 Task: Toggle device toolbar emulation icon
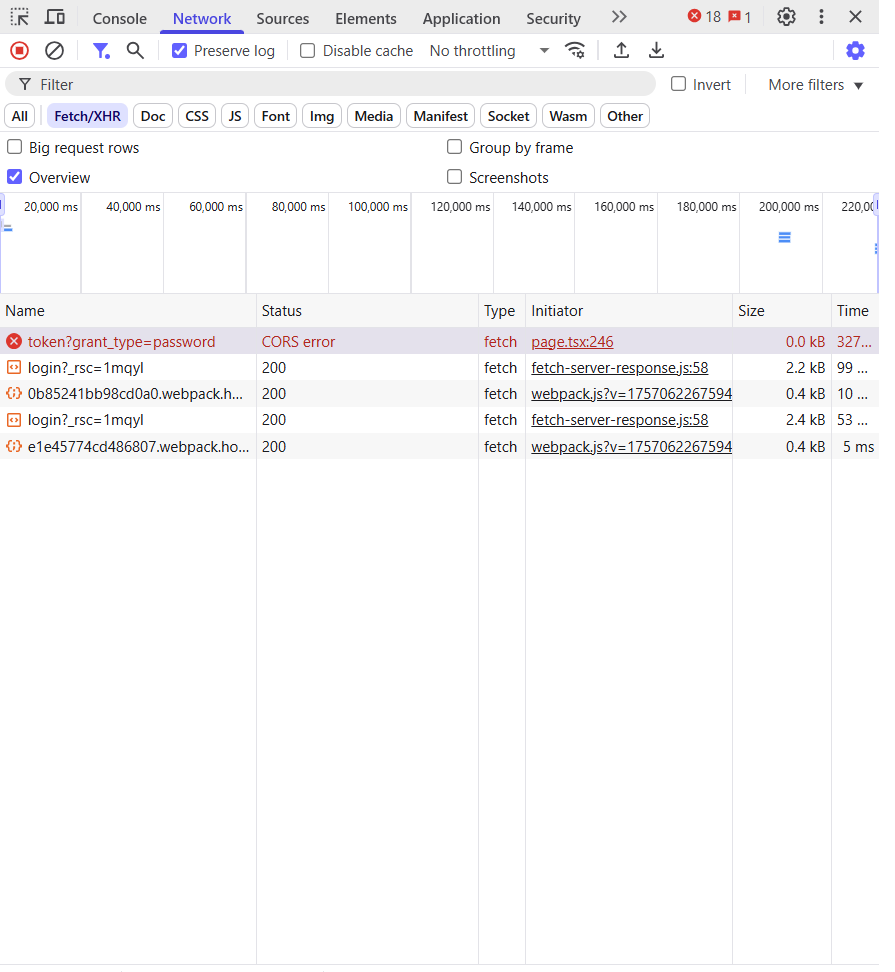coord(55,17)
